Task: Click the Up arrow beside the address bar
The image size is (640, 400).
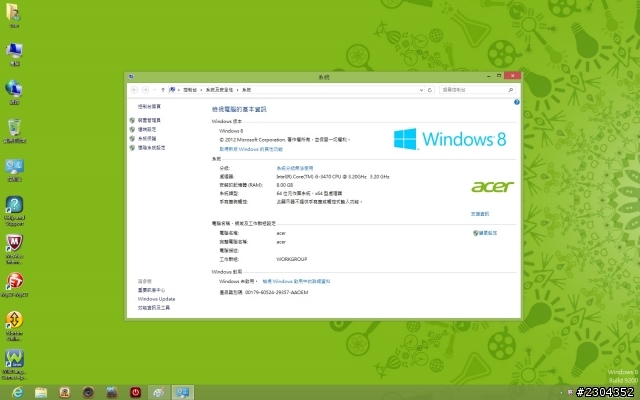Action: click(163, 90)
